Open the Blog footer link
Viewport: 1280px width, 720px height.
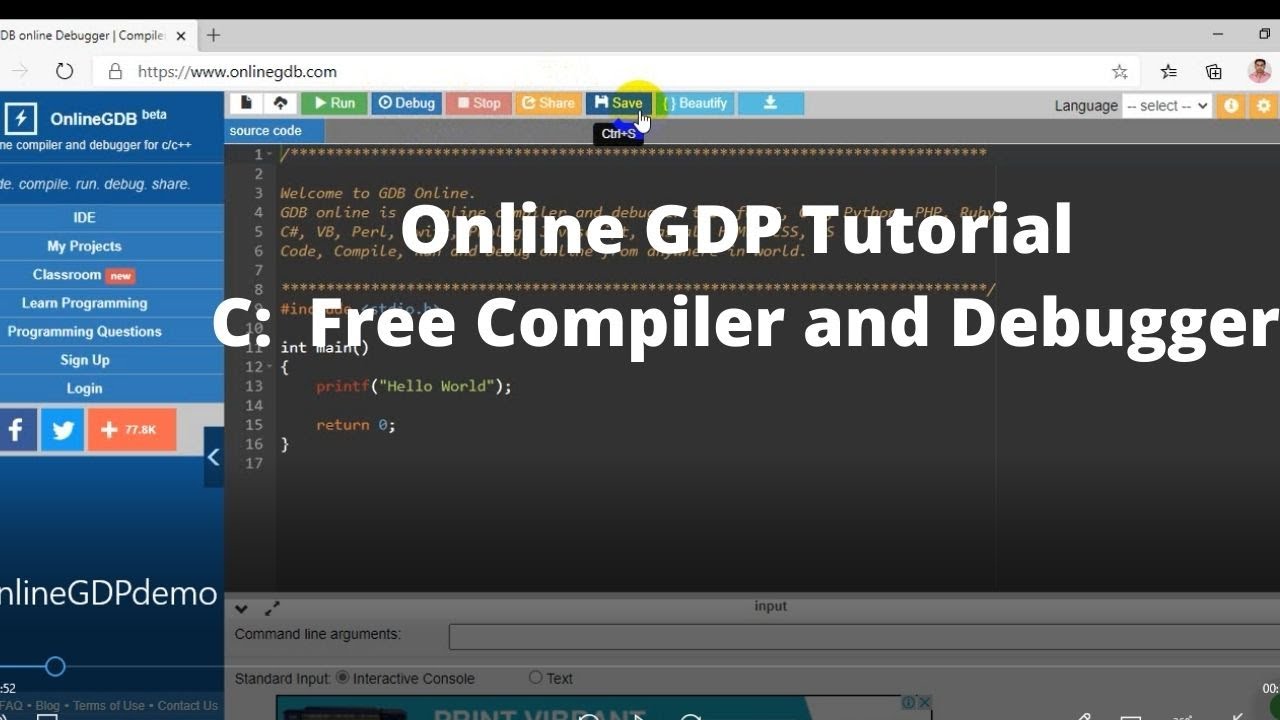(48, 705)
